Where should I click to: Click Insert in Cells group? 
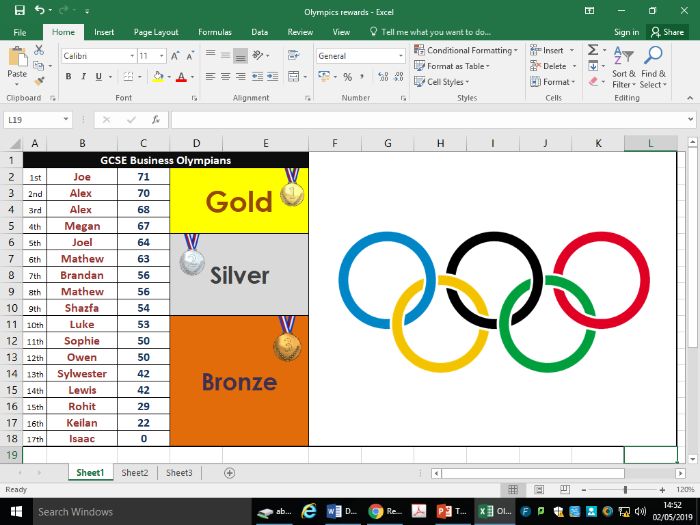click(x=552, y=50)
